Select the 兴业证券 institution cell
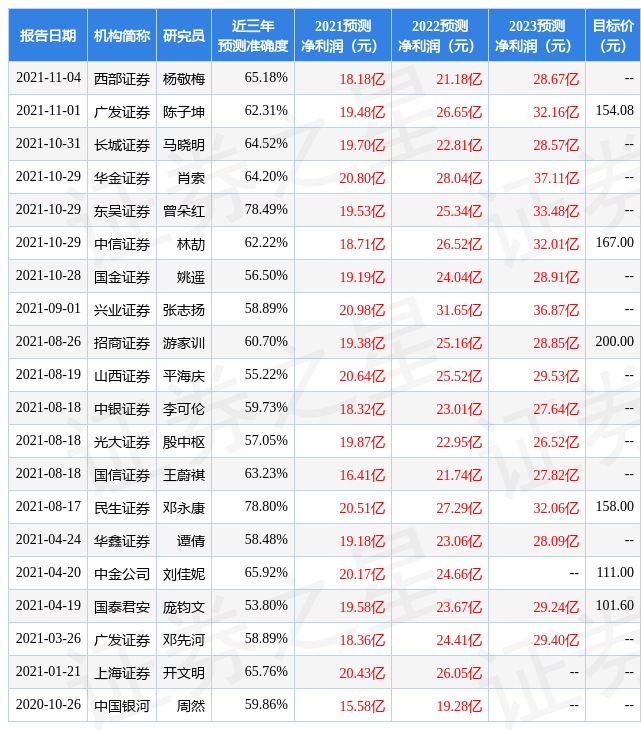 122,310
